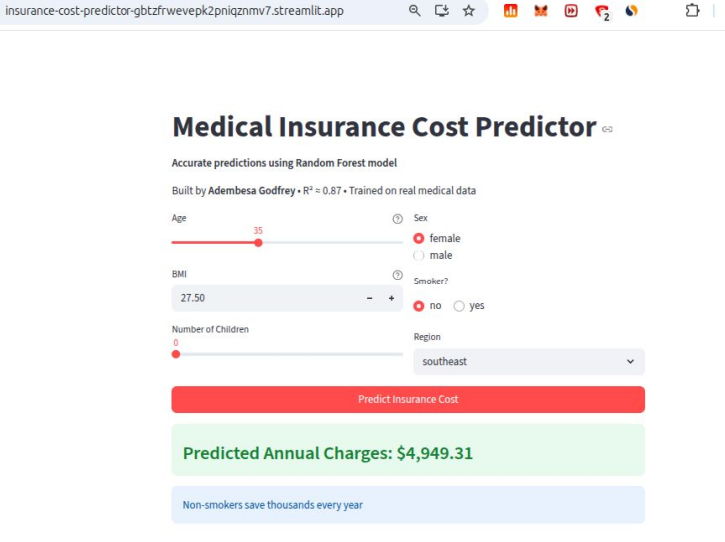Expand the Region dropdown showing southeast

(x=528, y=362)
